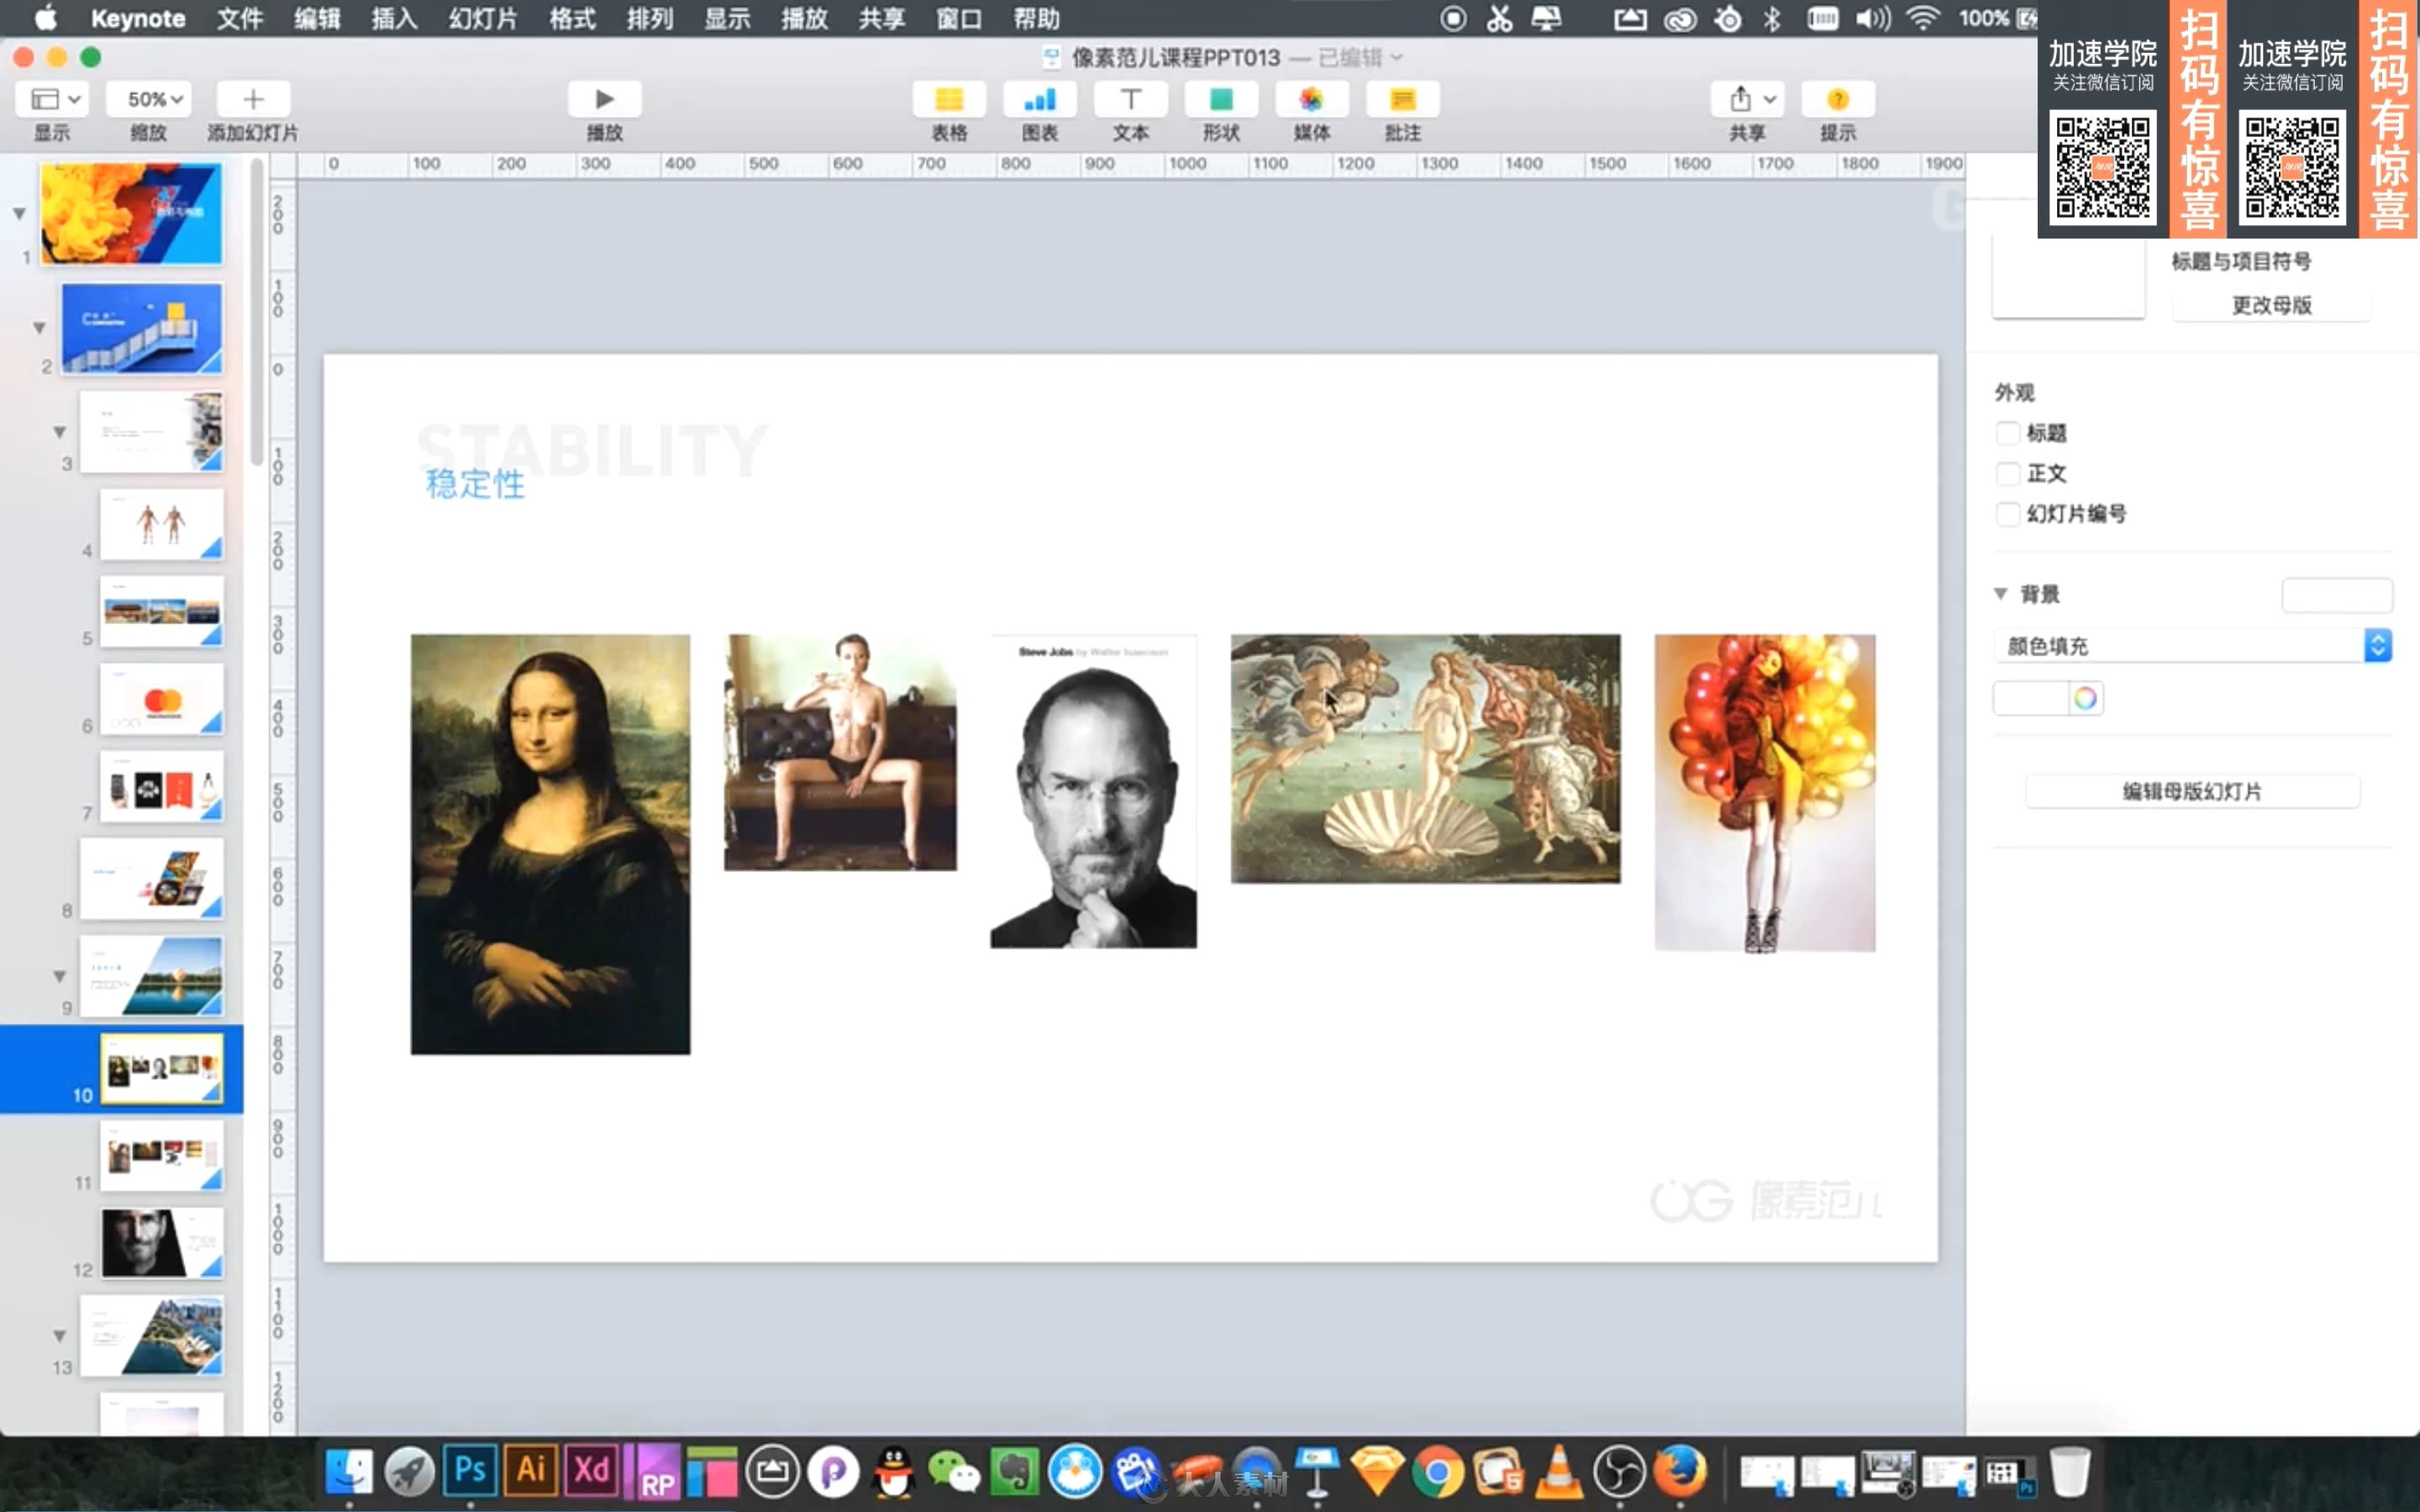
Task: Open the document title dropdown chevron
Action: (x=1397, y=57)
